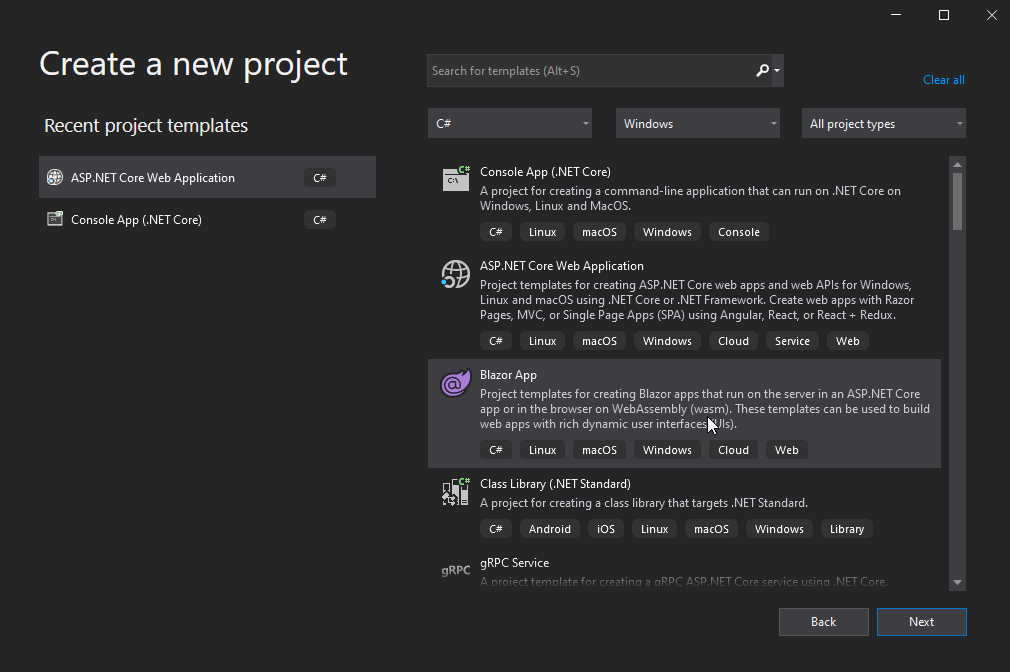The image size is (1010, 672).
Task: Minimize the Create a new project window
Action: pos(895,15)
